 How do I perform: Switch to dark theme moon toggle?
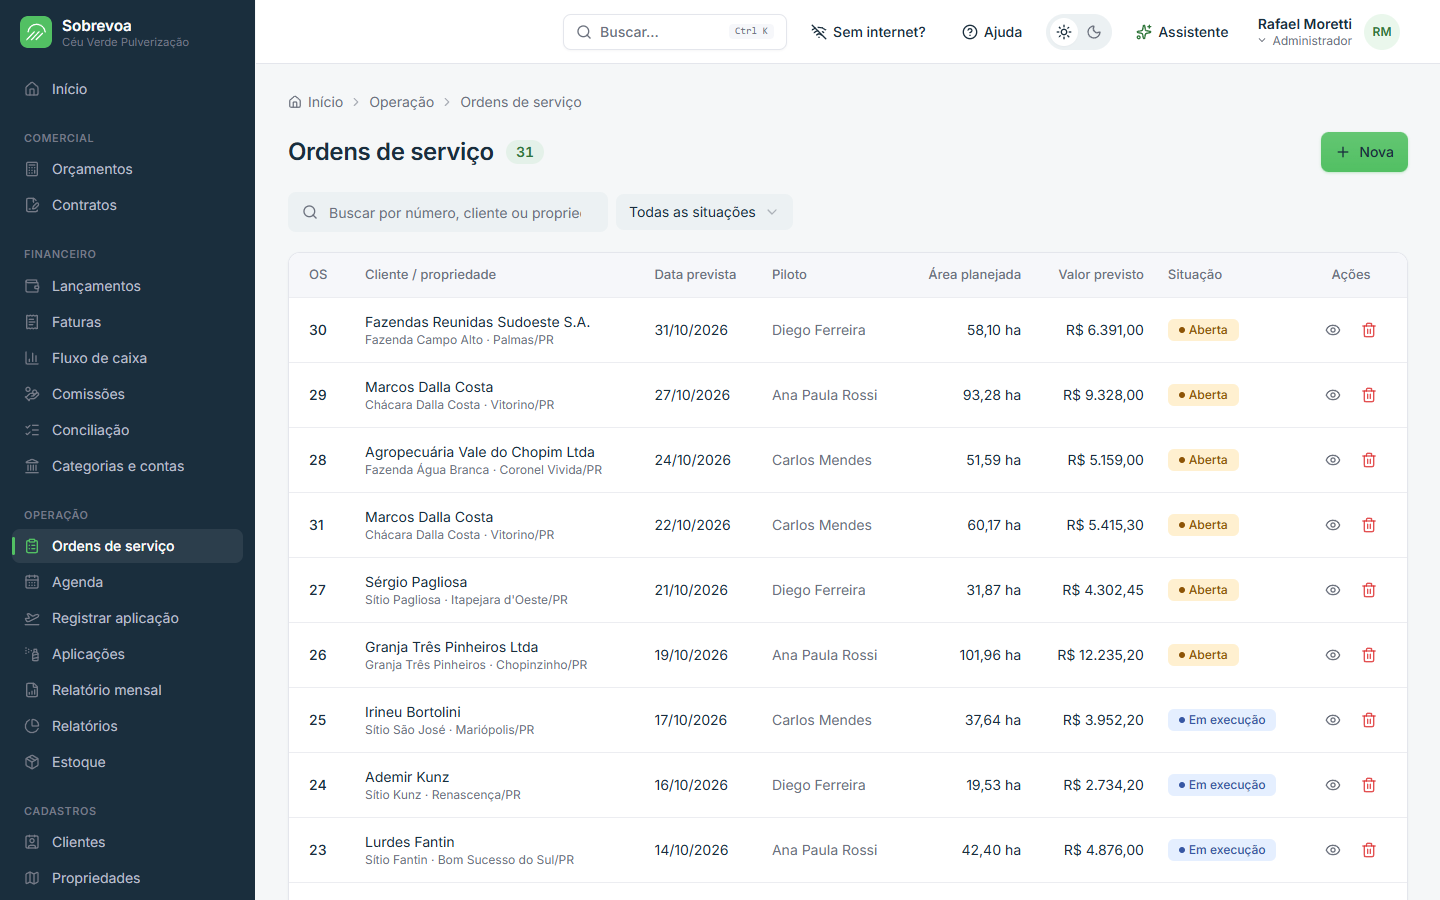click(x=1094, y=32)
